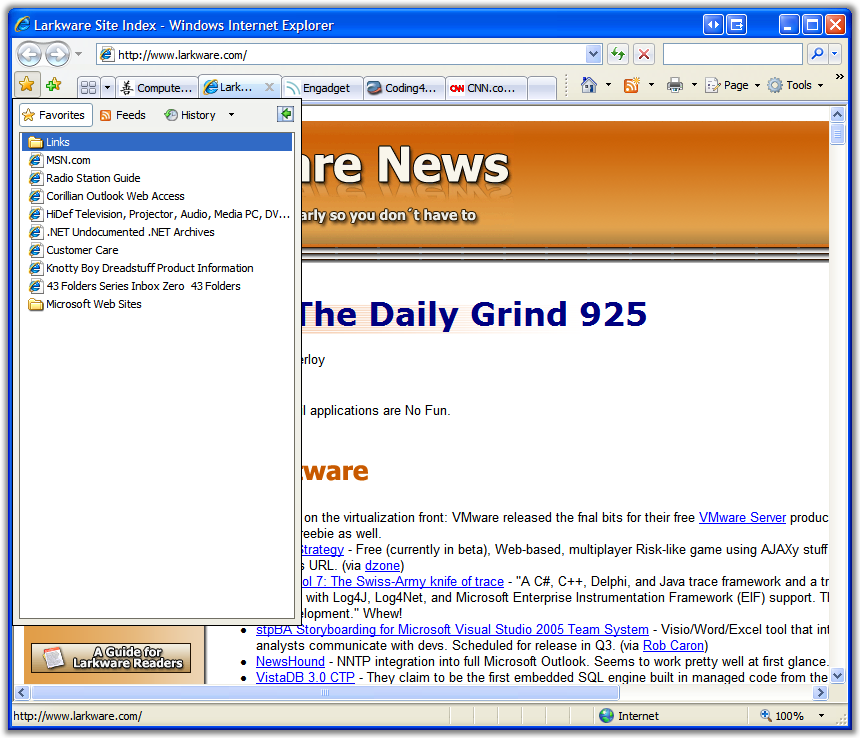Switch to the Compute... tab
This screenshot has width=860, height=738.
pyautogui.click(x=157, y=88)
